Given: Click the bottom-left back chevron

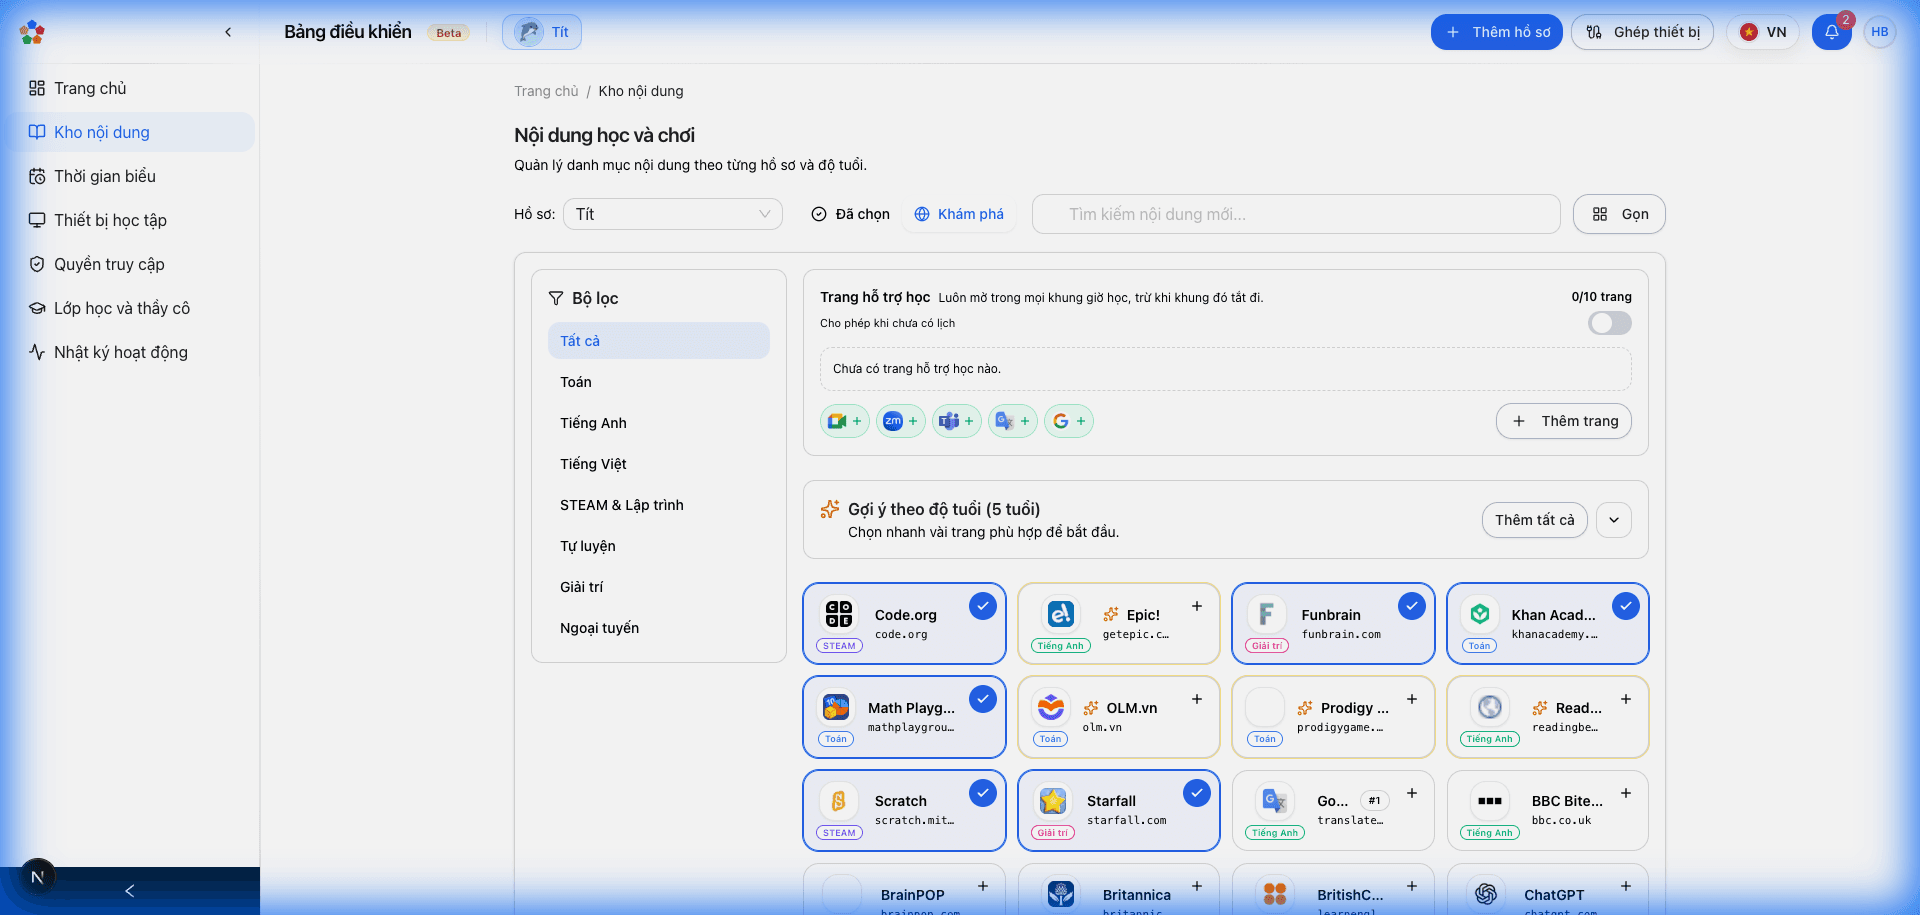Looking at the screenshot, I should [x=129, y=891].
